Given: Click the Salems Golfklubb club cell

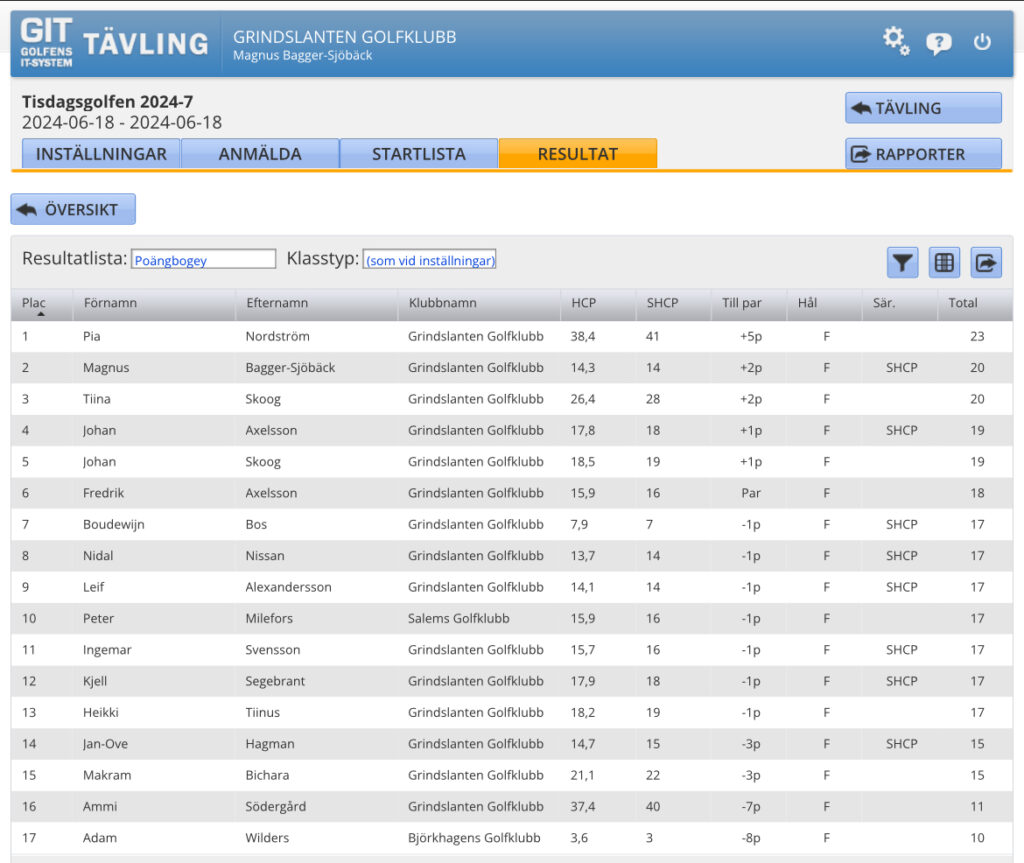Looking at the screenshot, I should pos(458,619).
